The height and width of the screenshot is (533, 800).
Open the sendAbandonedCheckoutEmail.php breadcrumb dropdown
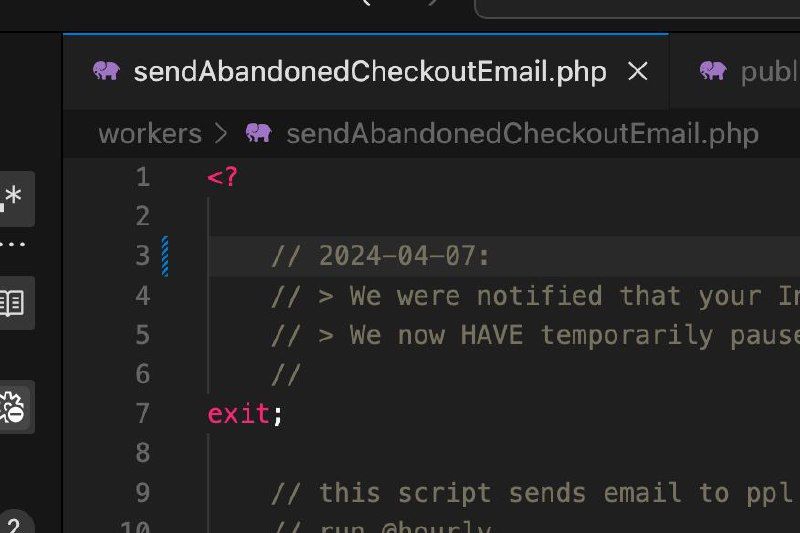tap(522, 134)
